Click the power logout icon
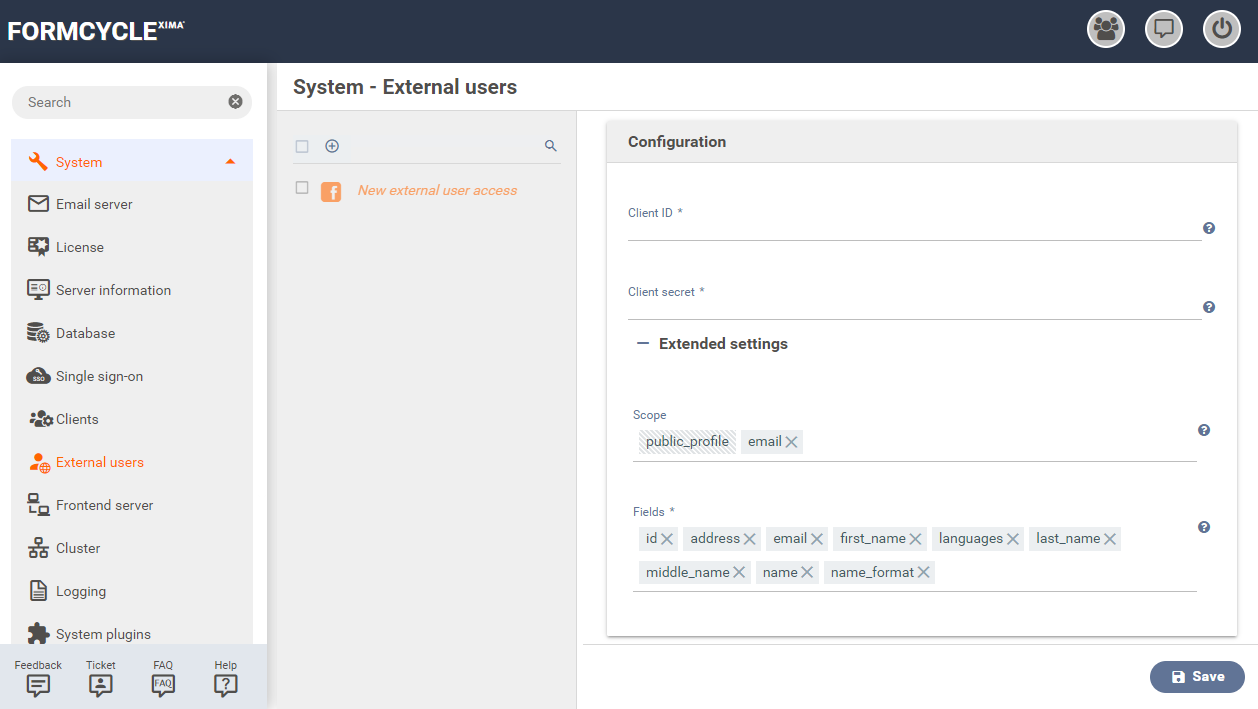Image resolution: width=1258 pixels, height=709 pixels. 1221,29
